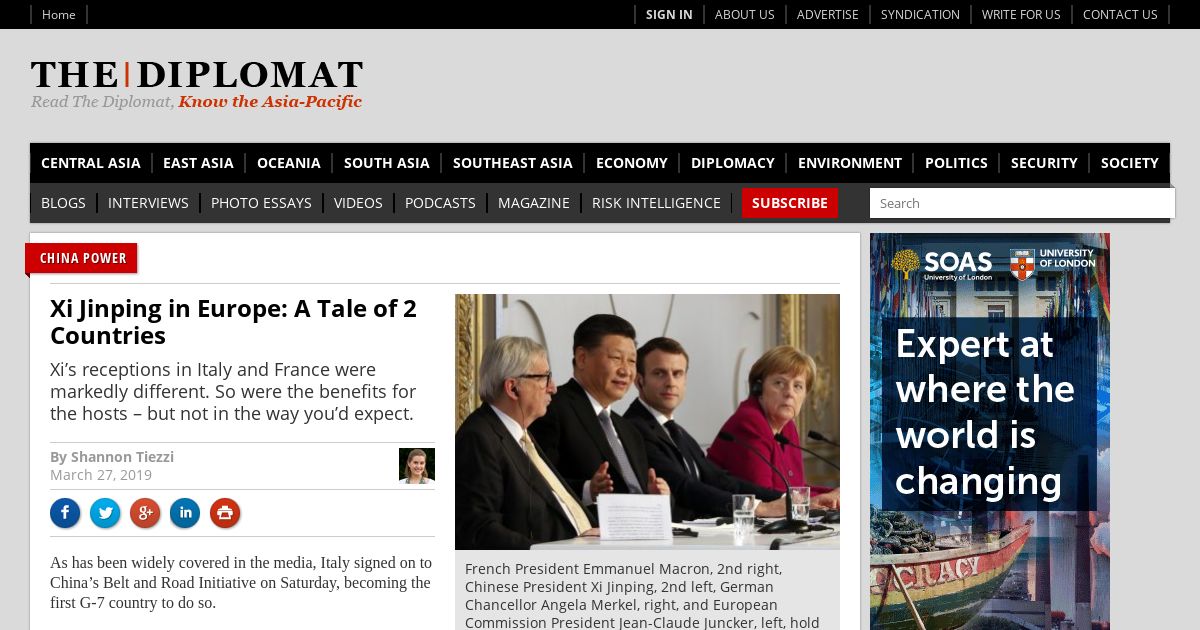Click tagline Know the Asia-Pacific
The width and height of the screenshot is (1200, 630).
coord(270,102)
